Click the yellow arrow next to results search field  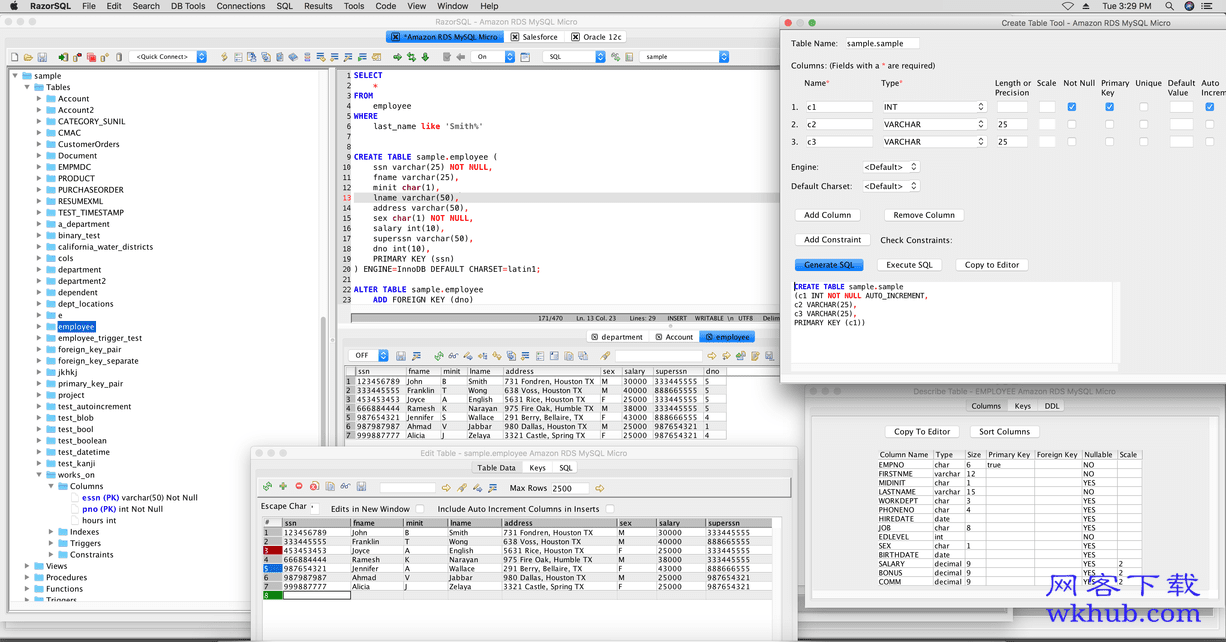[x=712, y=356]
